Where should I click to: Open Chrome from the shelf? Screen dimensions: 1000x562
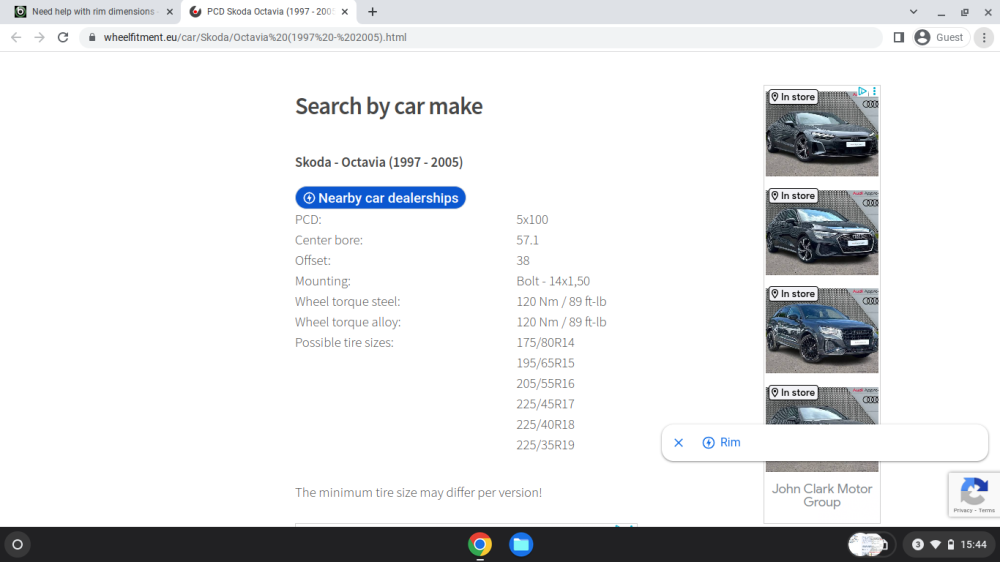(x=480, y=545)
